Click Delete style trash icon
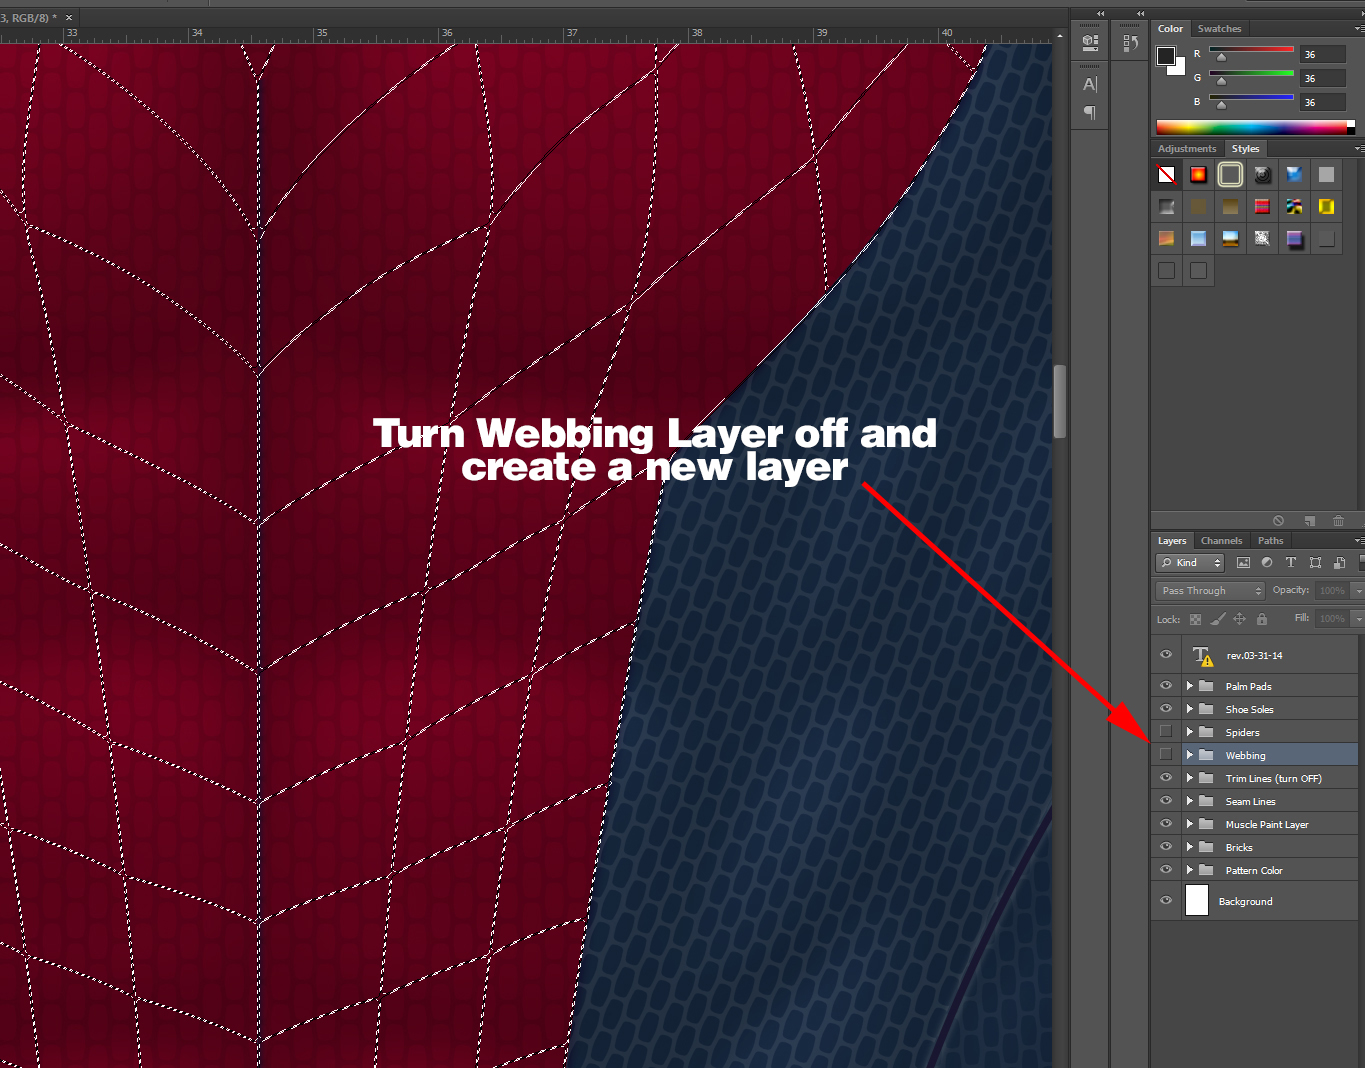The image size is (1365, 1068). [1338, 521]
